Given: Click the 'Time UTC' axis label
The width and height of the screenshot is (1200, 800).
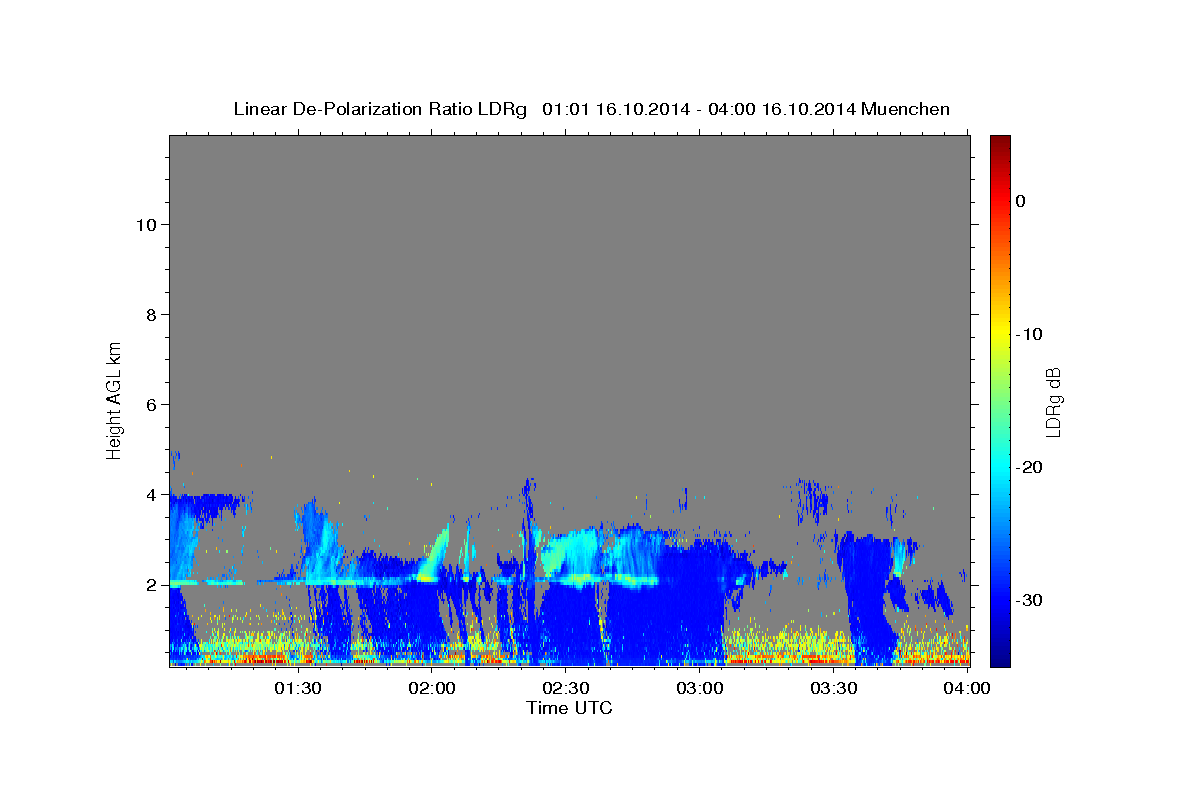Looking at the screenshot, I should (x=569, y=708).
